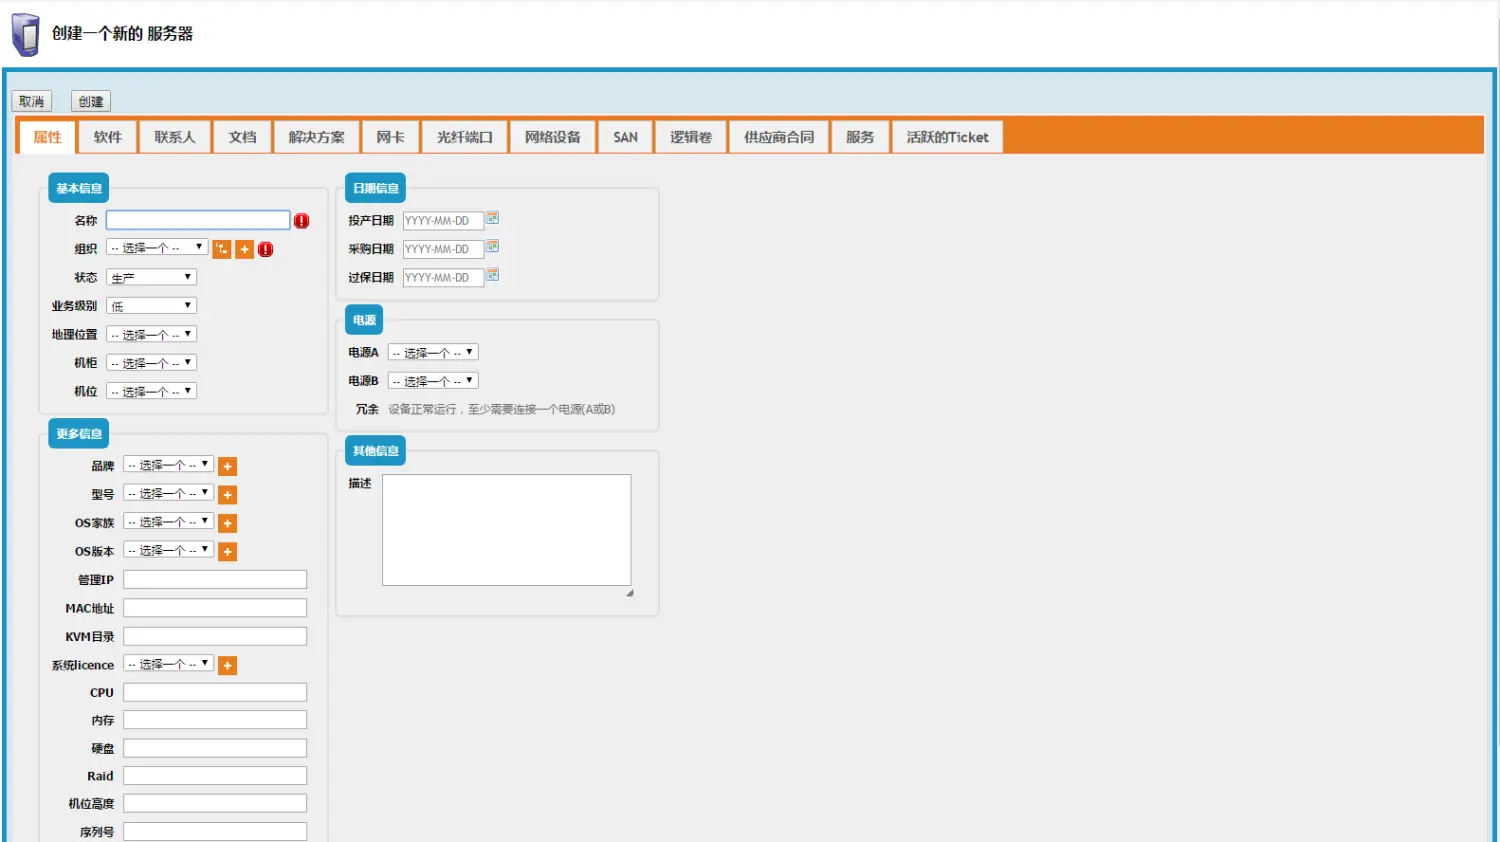
Task: Click the 其他信息 section header
Action: [x=376, y=451]
